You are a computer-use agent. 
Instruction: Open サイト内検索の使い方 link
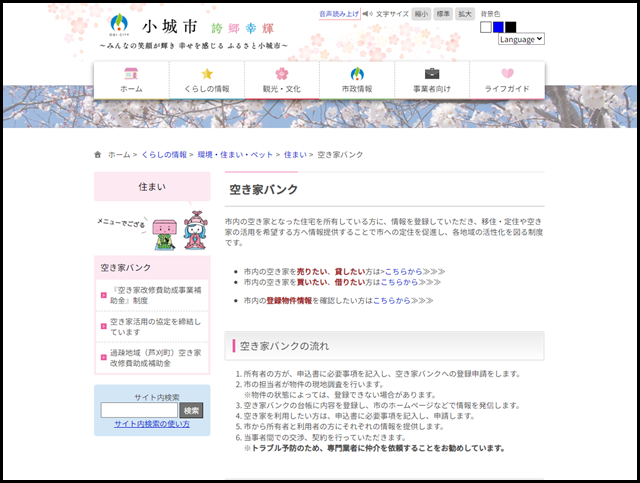tap(152, 424)
